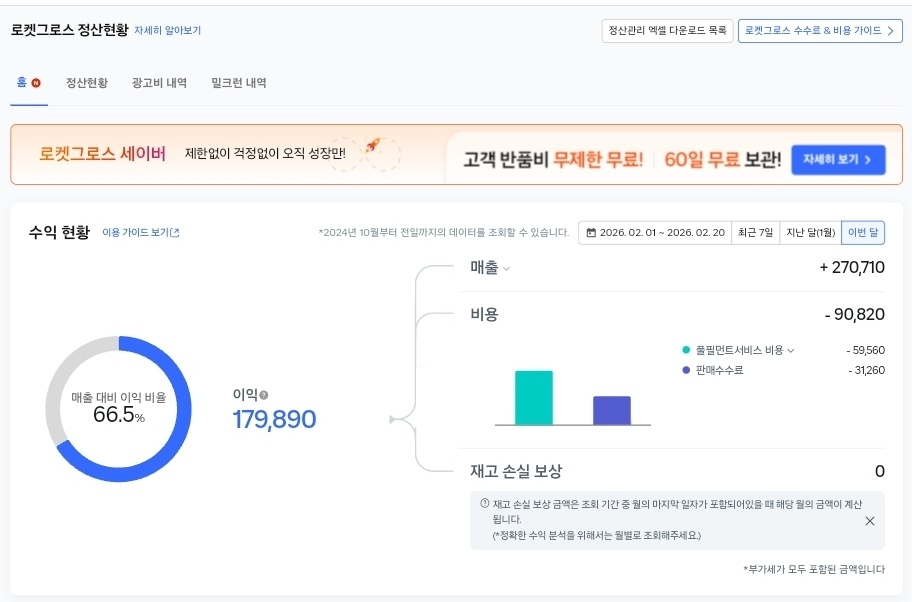The image size is (912, 602).
Task: Open 로켓그로스 수수료 & 비용 가이드
Action: [820, 30]
